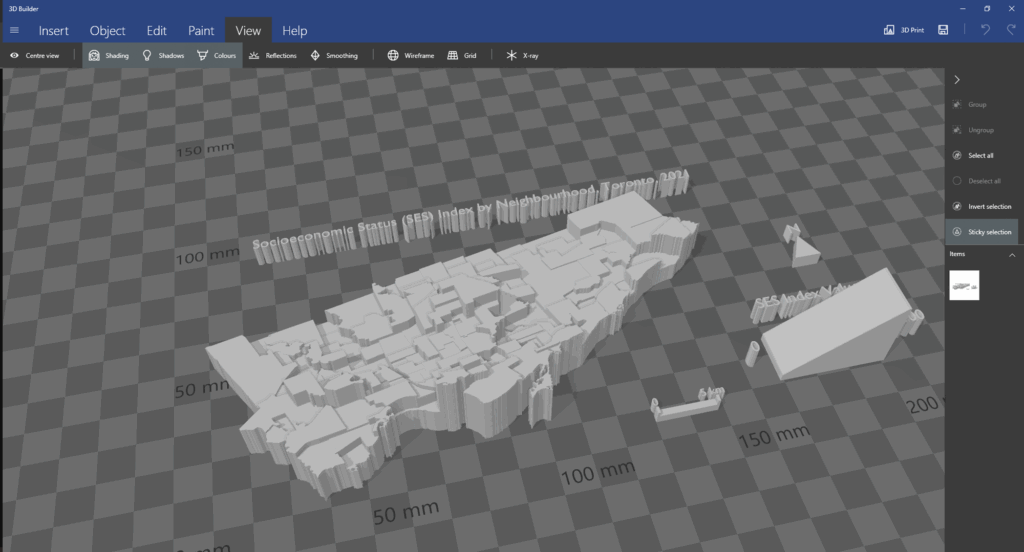Image resolution: width=1024 pixels, height=552 pixels.
Task: Collapse the right side panel chevron
Action: tap(957, 79)
